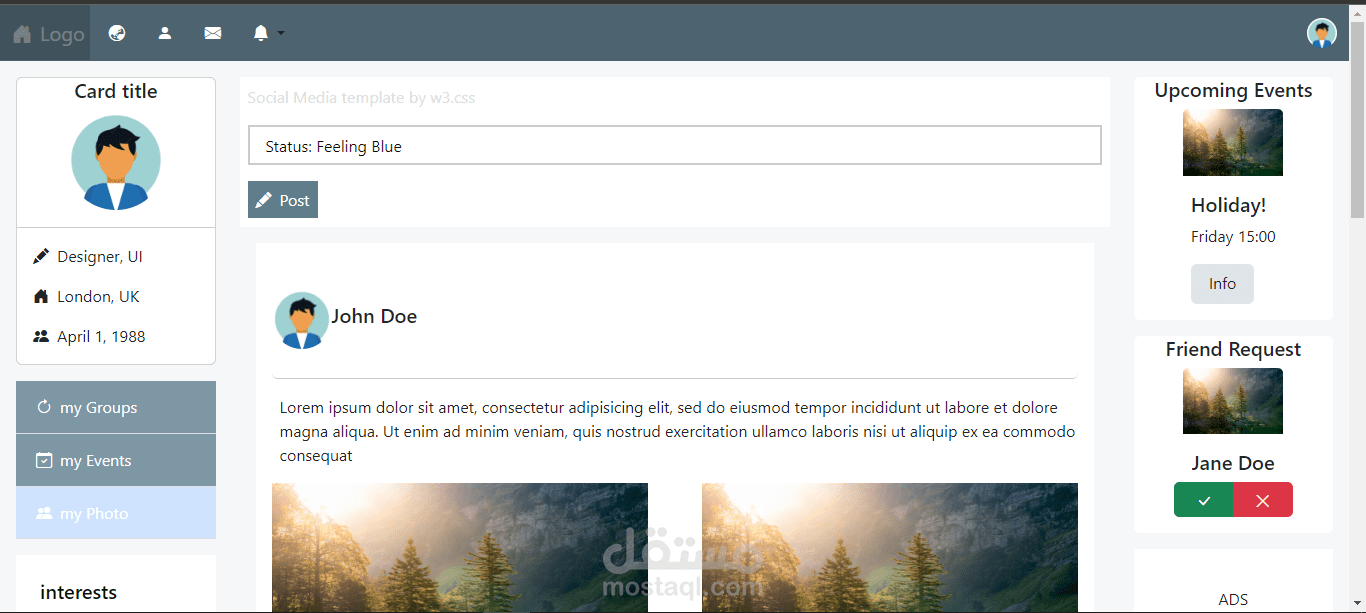
Task: Open the right forest photo in post
Action: (890, 548)
